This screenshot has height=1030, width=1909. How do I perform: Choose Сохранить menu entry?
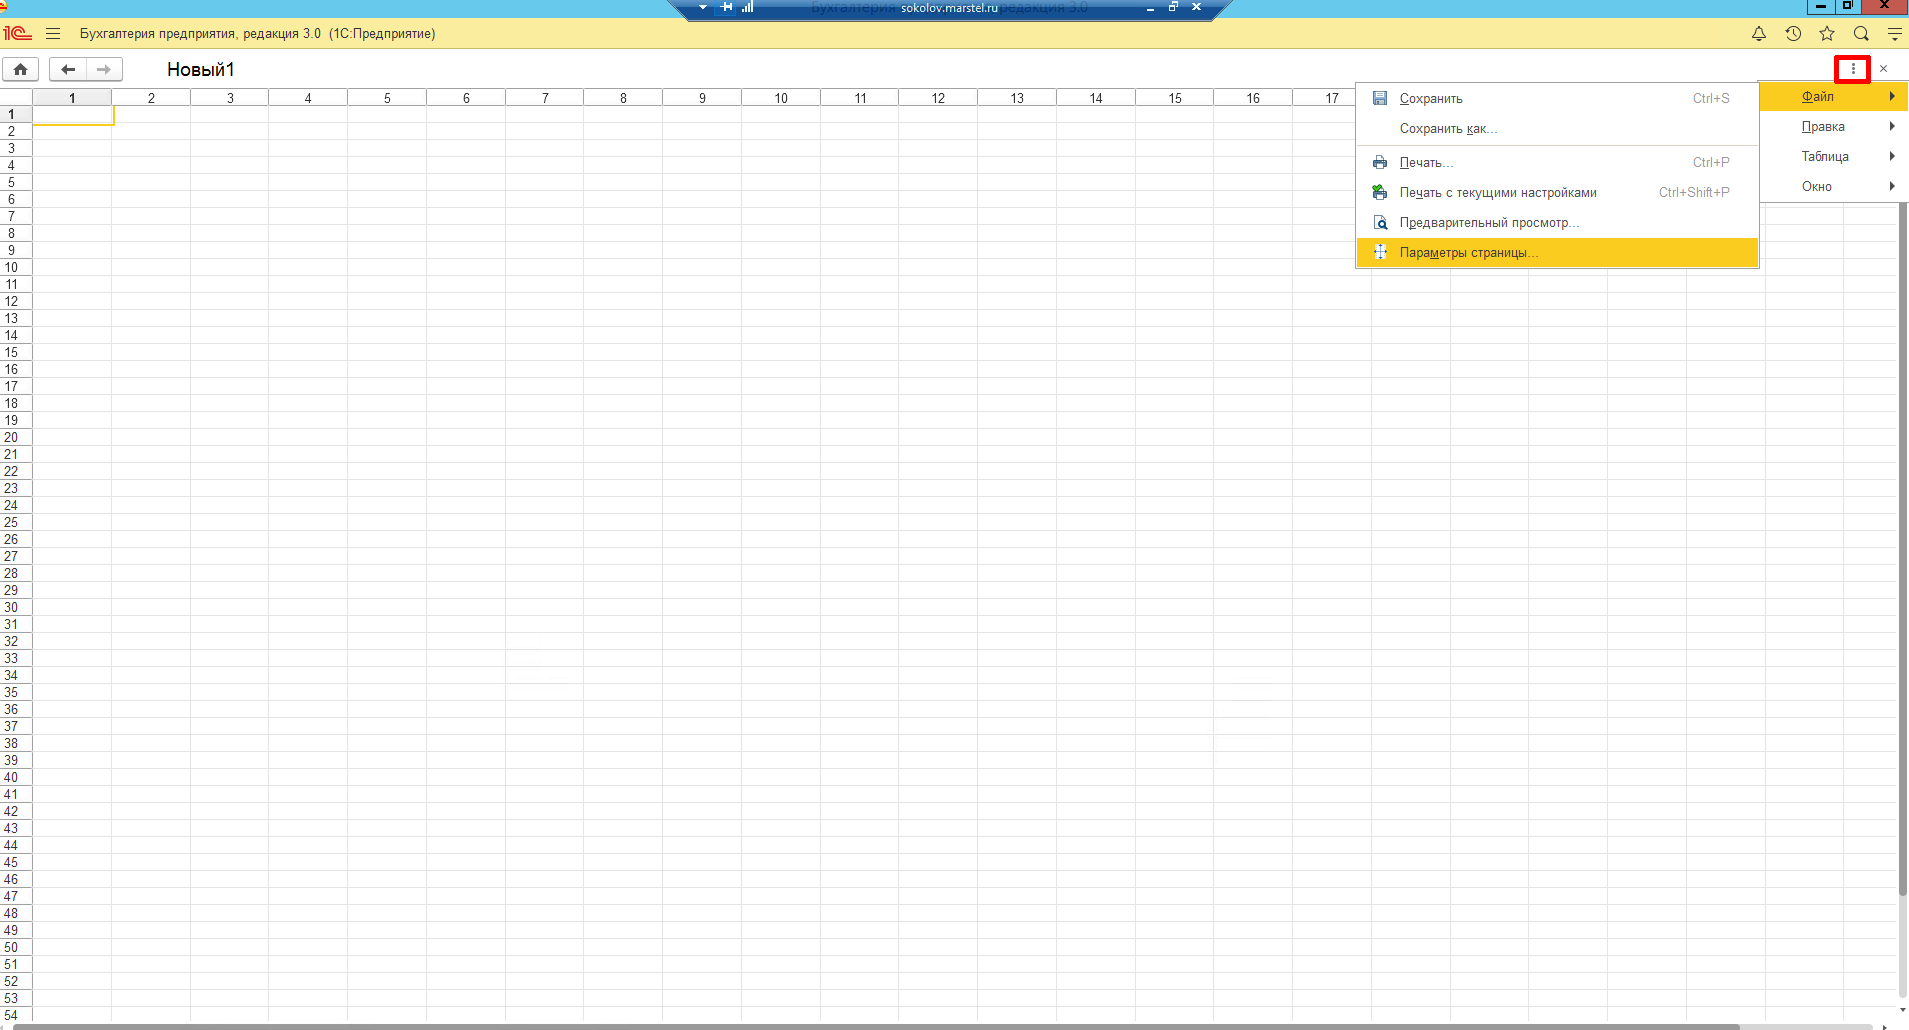point(1557,98)
